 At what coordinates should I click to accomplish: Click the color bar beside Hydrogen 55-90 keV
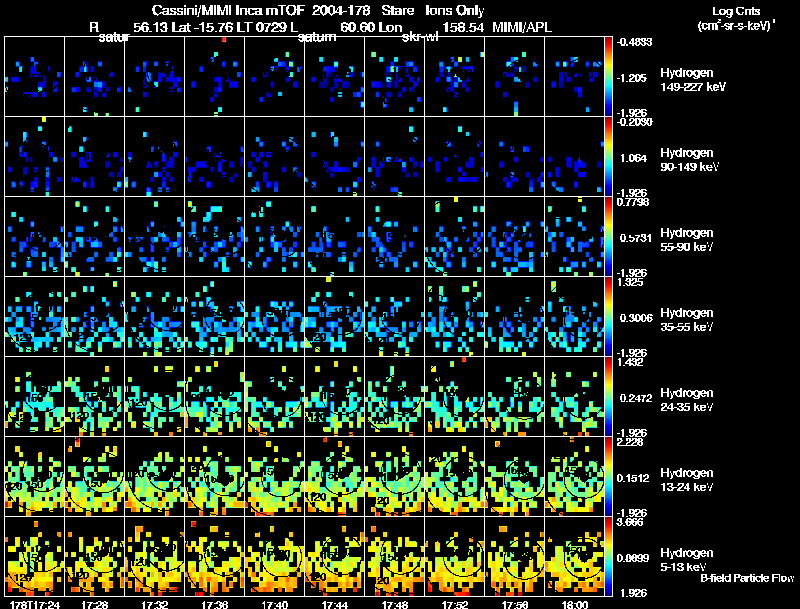coord(608,236)
